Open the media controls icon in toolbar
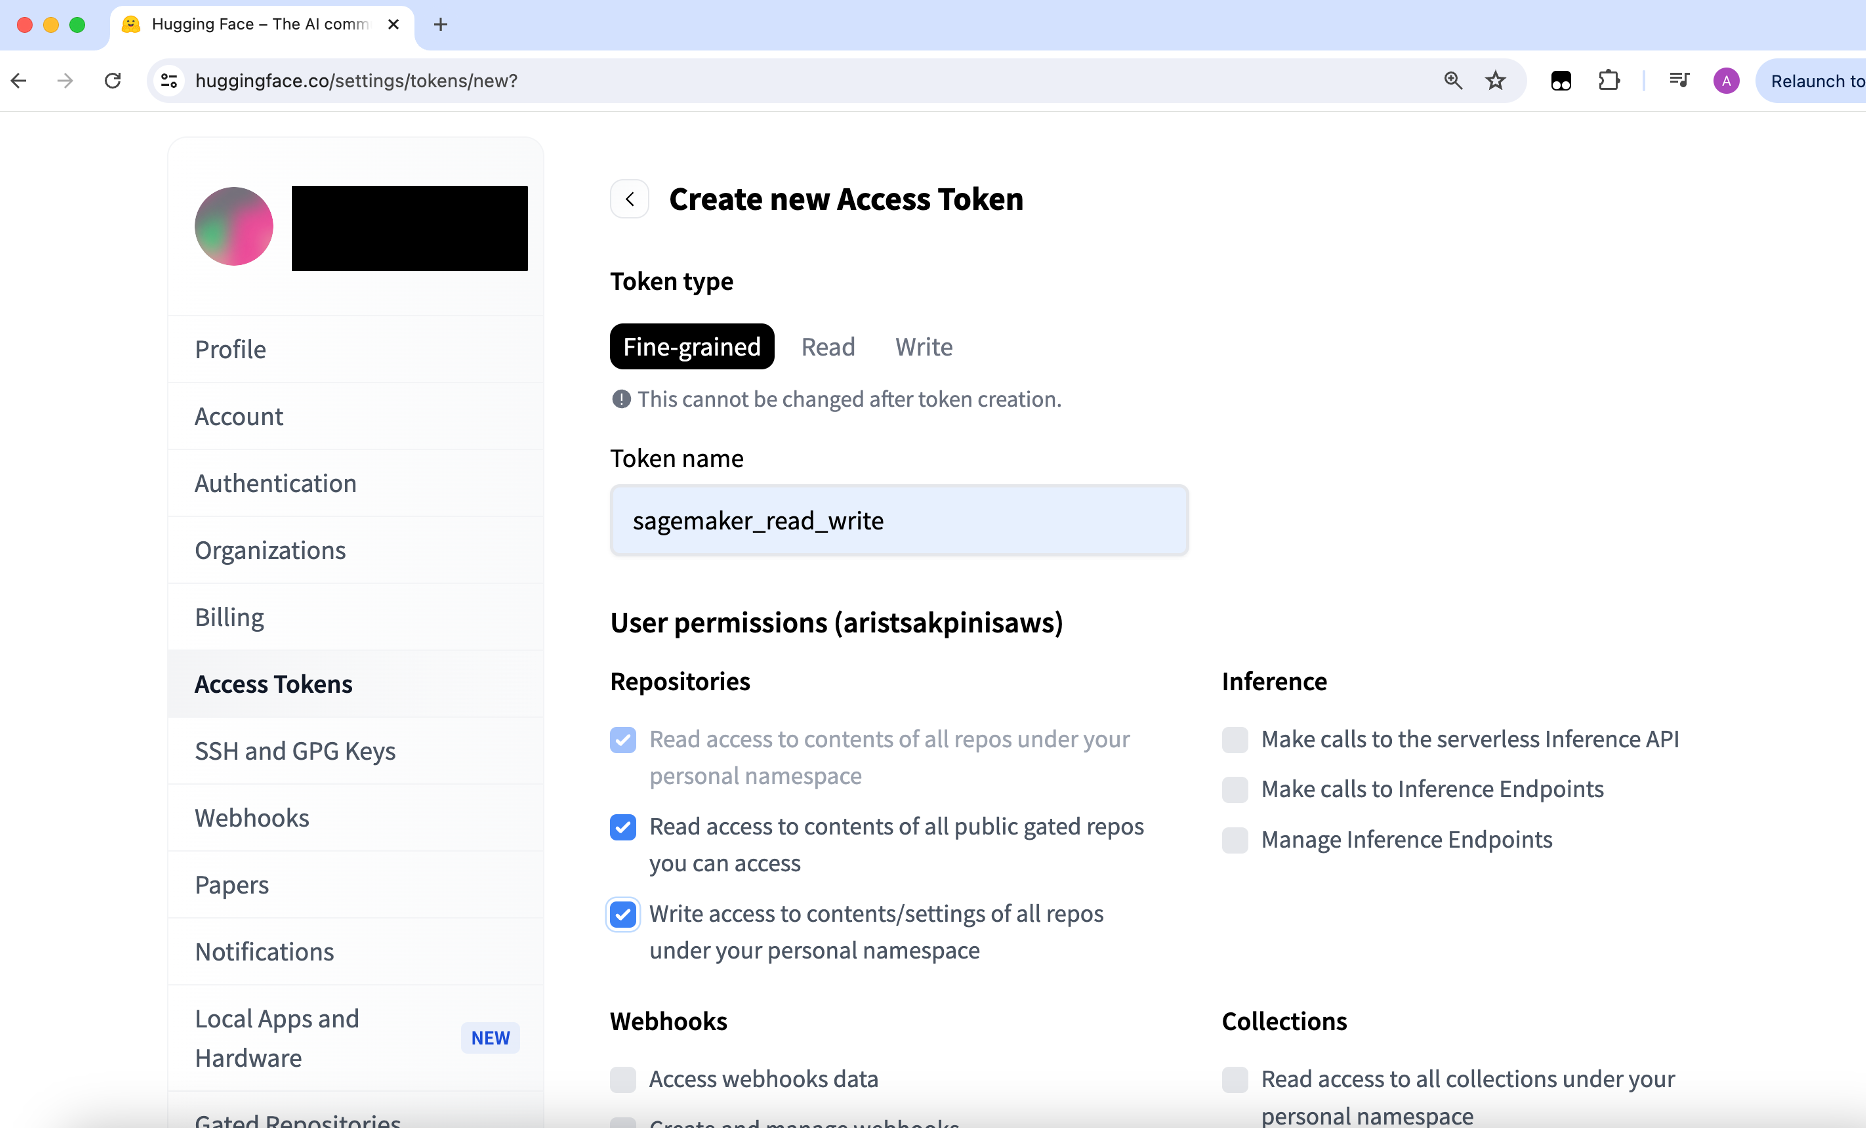The width and height of the screenshot is (1866, 1128). click(x=1679, y=81)
